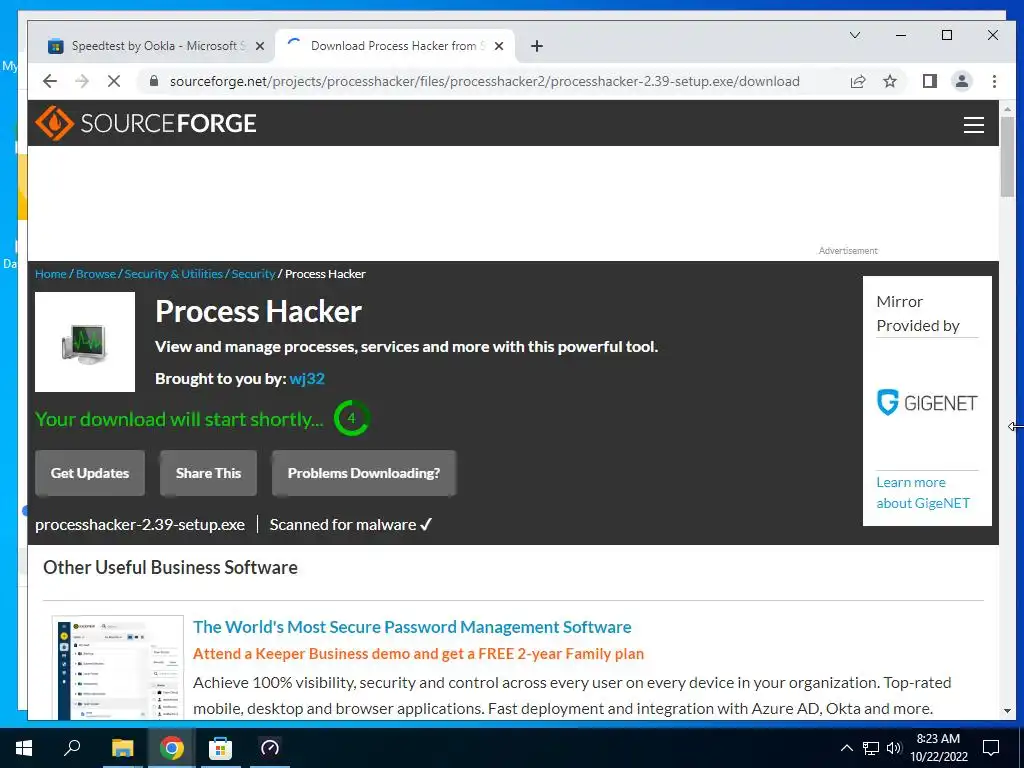1024x768 pixels.
Task: Go back to previous page in Chrome
Action: point(50,81)
